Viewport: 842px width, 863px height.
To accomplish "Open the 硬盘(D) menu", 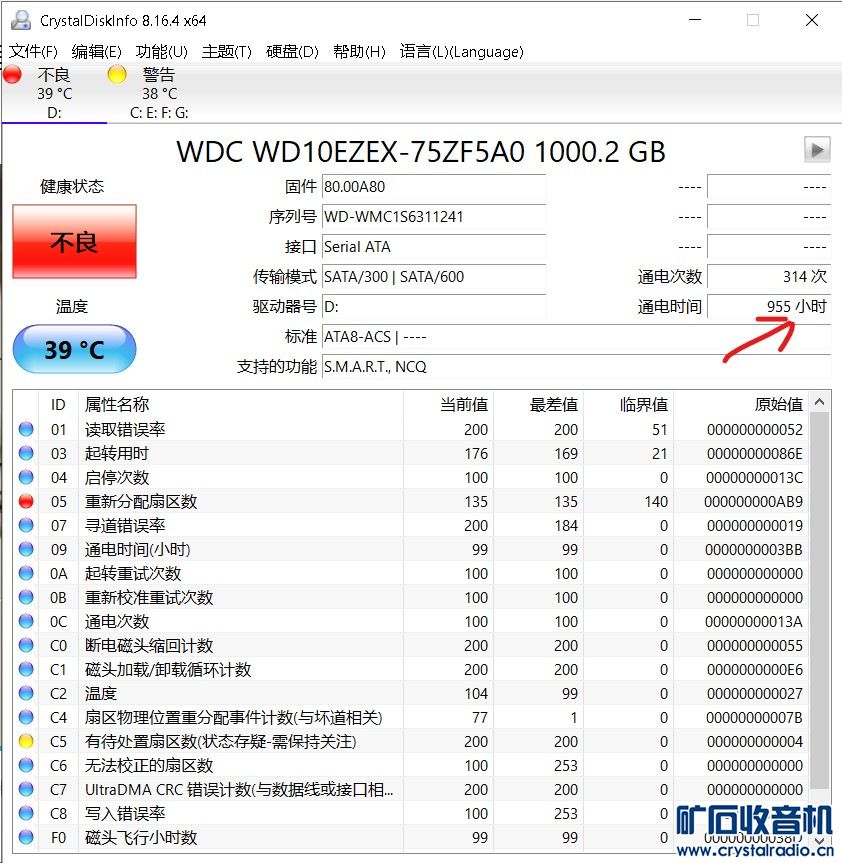I will pyautogui.click(x=292, y=52).
